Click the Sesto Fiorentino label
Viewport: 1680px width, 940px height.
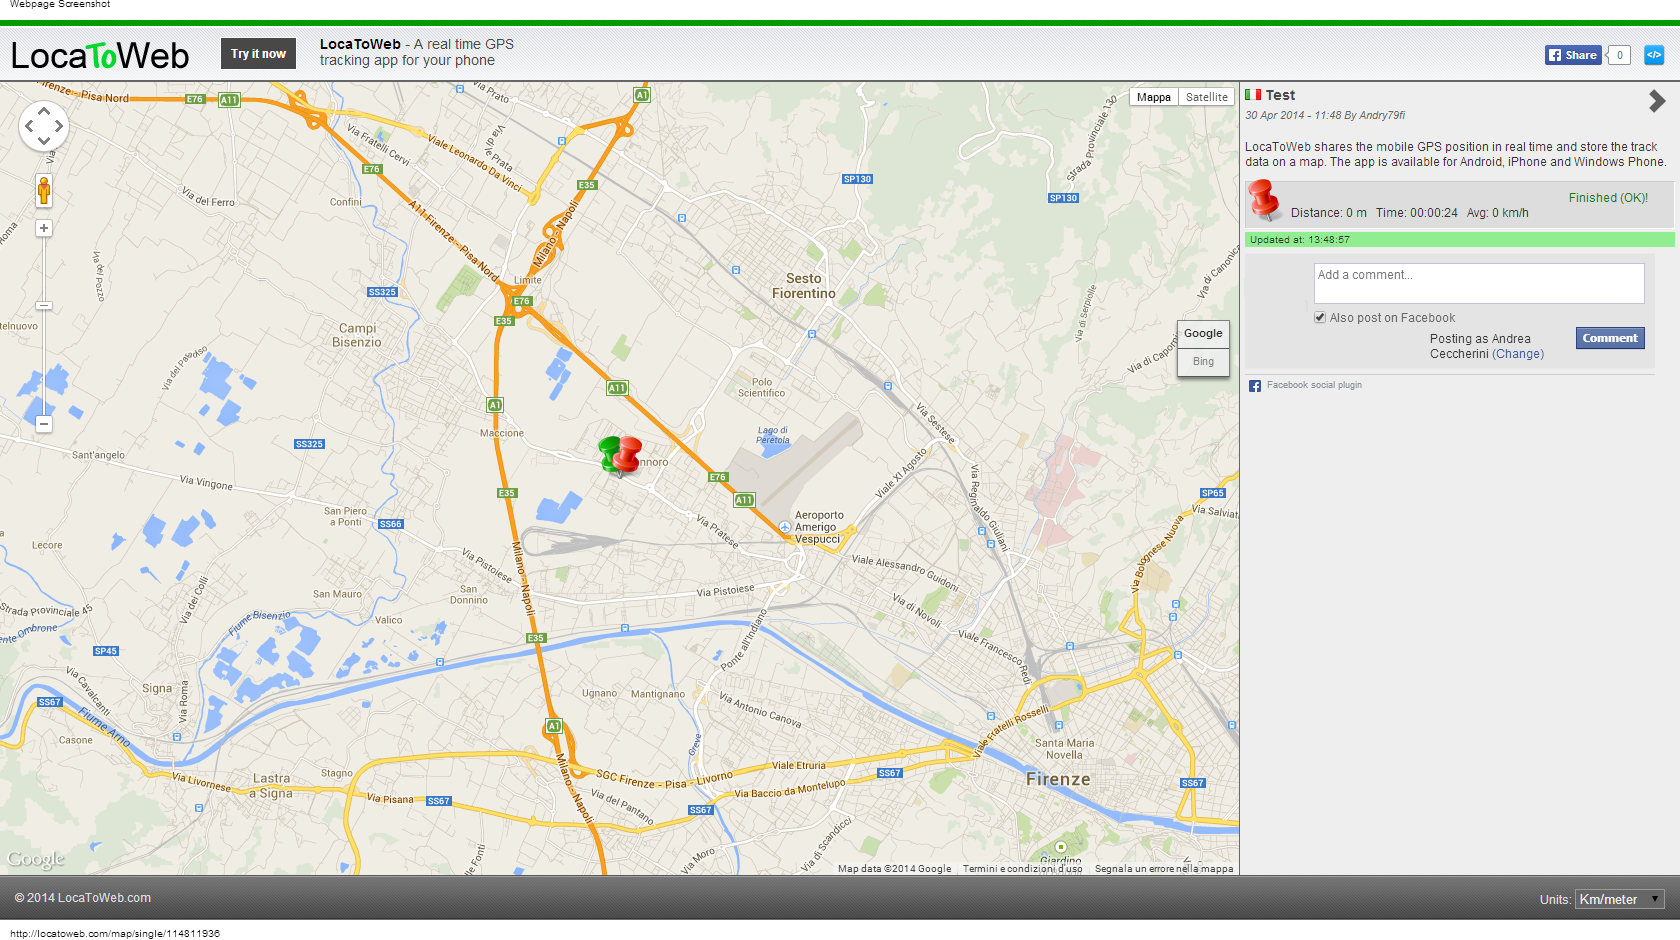(804, 286)
